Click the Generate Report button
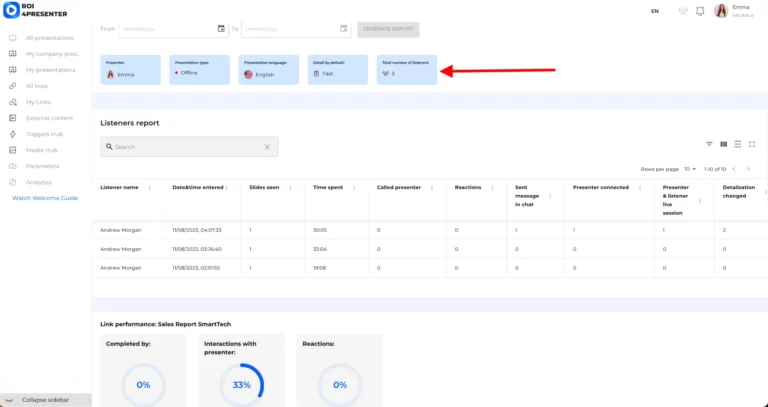Viewport: 768px width, 407px height. coord(388,29)
